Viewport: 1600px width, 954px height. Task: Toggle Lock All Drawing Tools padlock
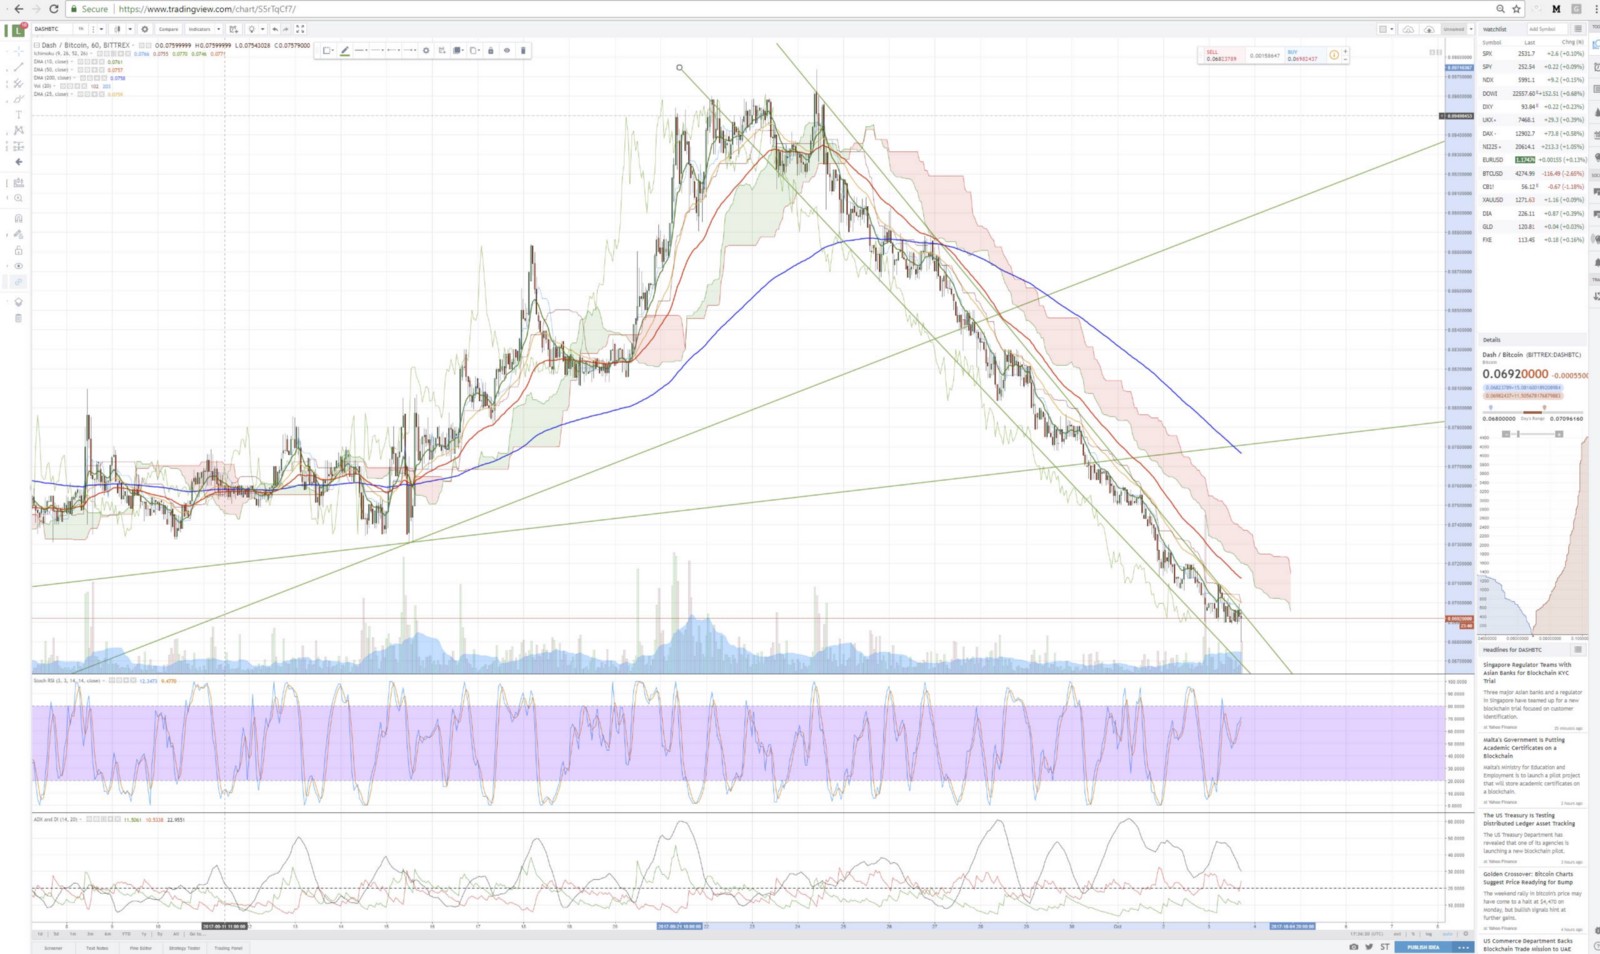(x=18, y=250)
